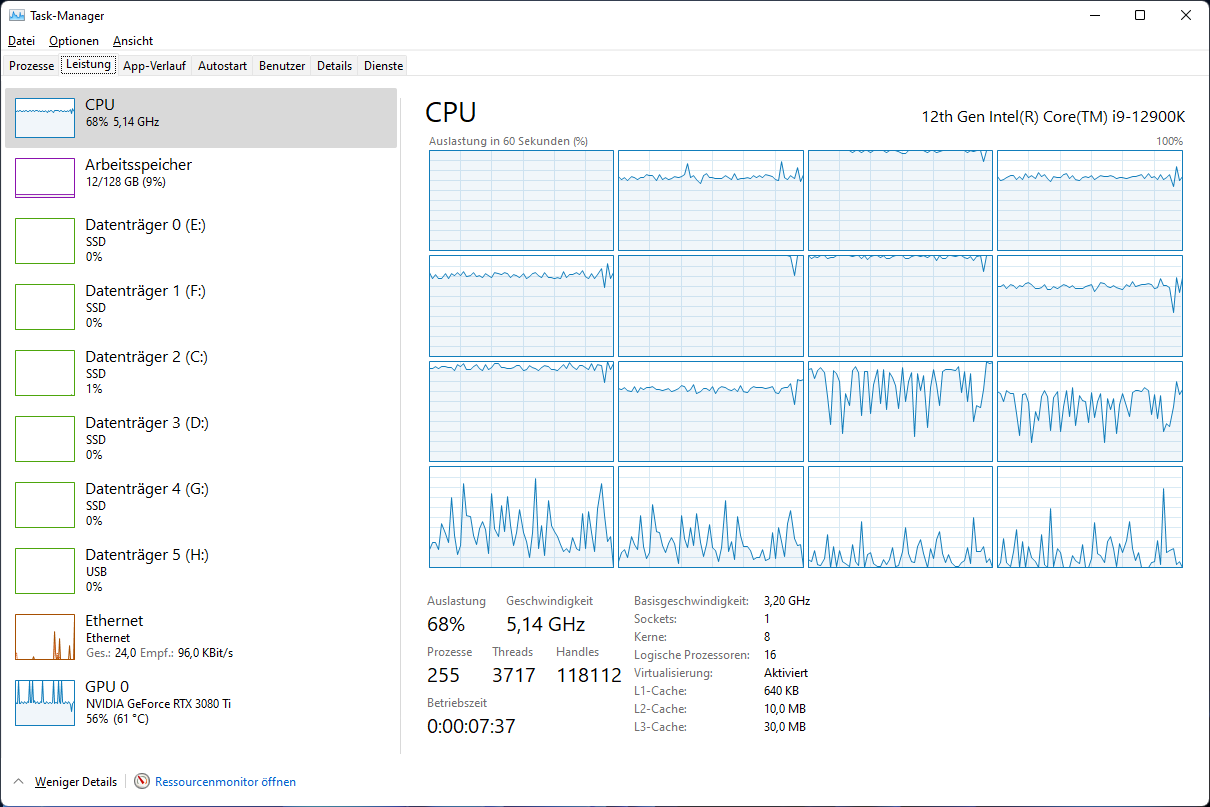Screen dimensions: 1210x807
Task: View Datenträger 0 (E:) statistics
Action: (x=150, y=240)
